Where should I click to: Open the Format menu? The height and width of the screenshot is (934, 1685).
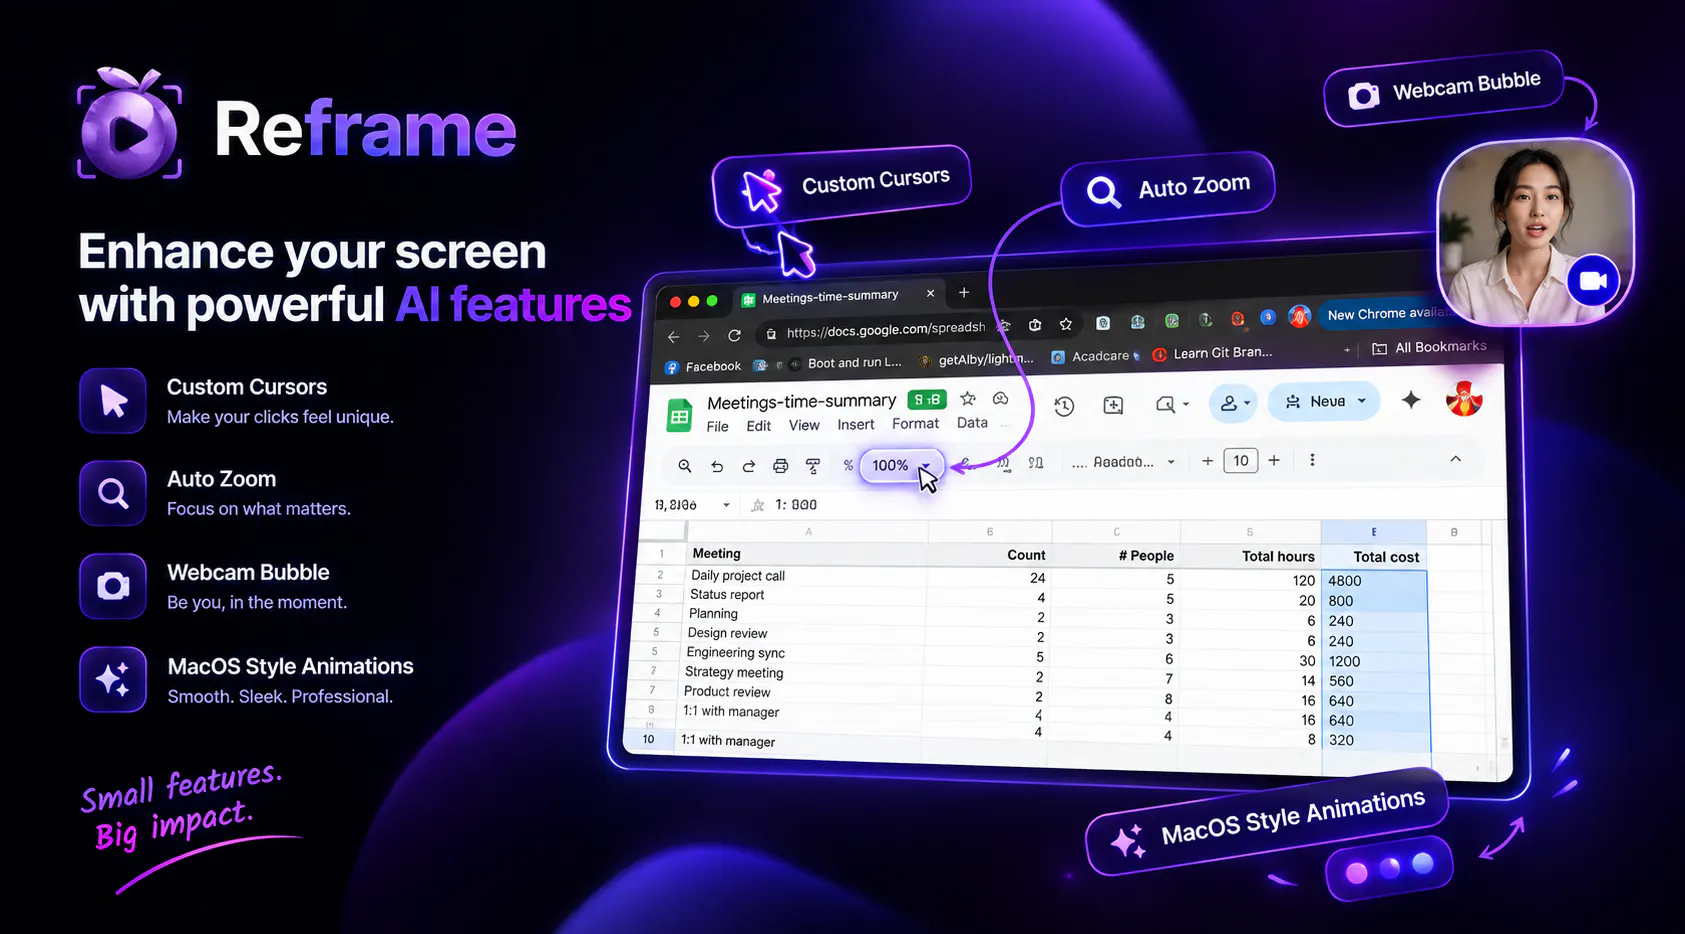coord(916,423)
